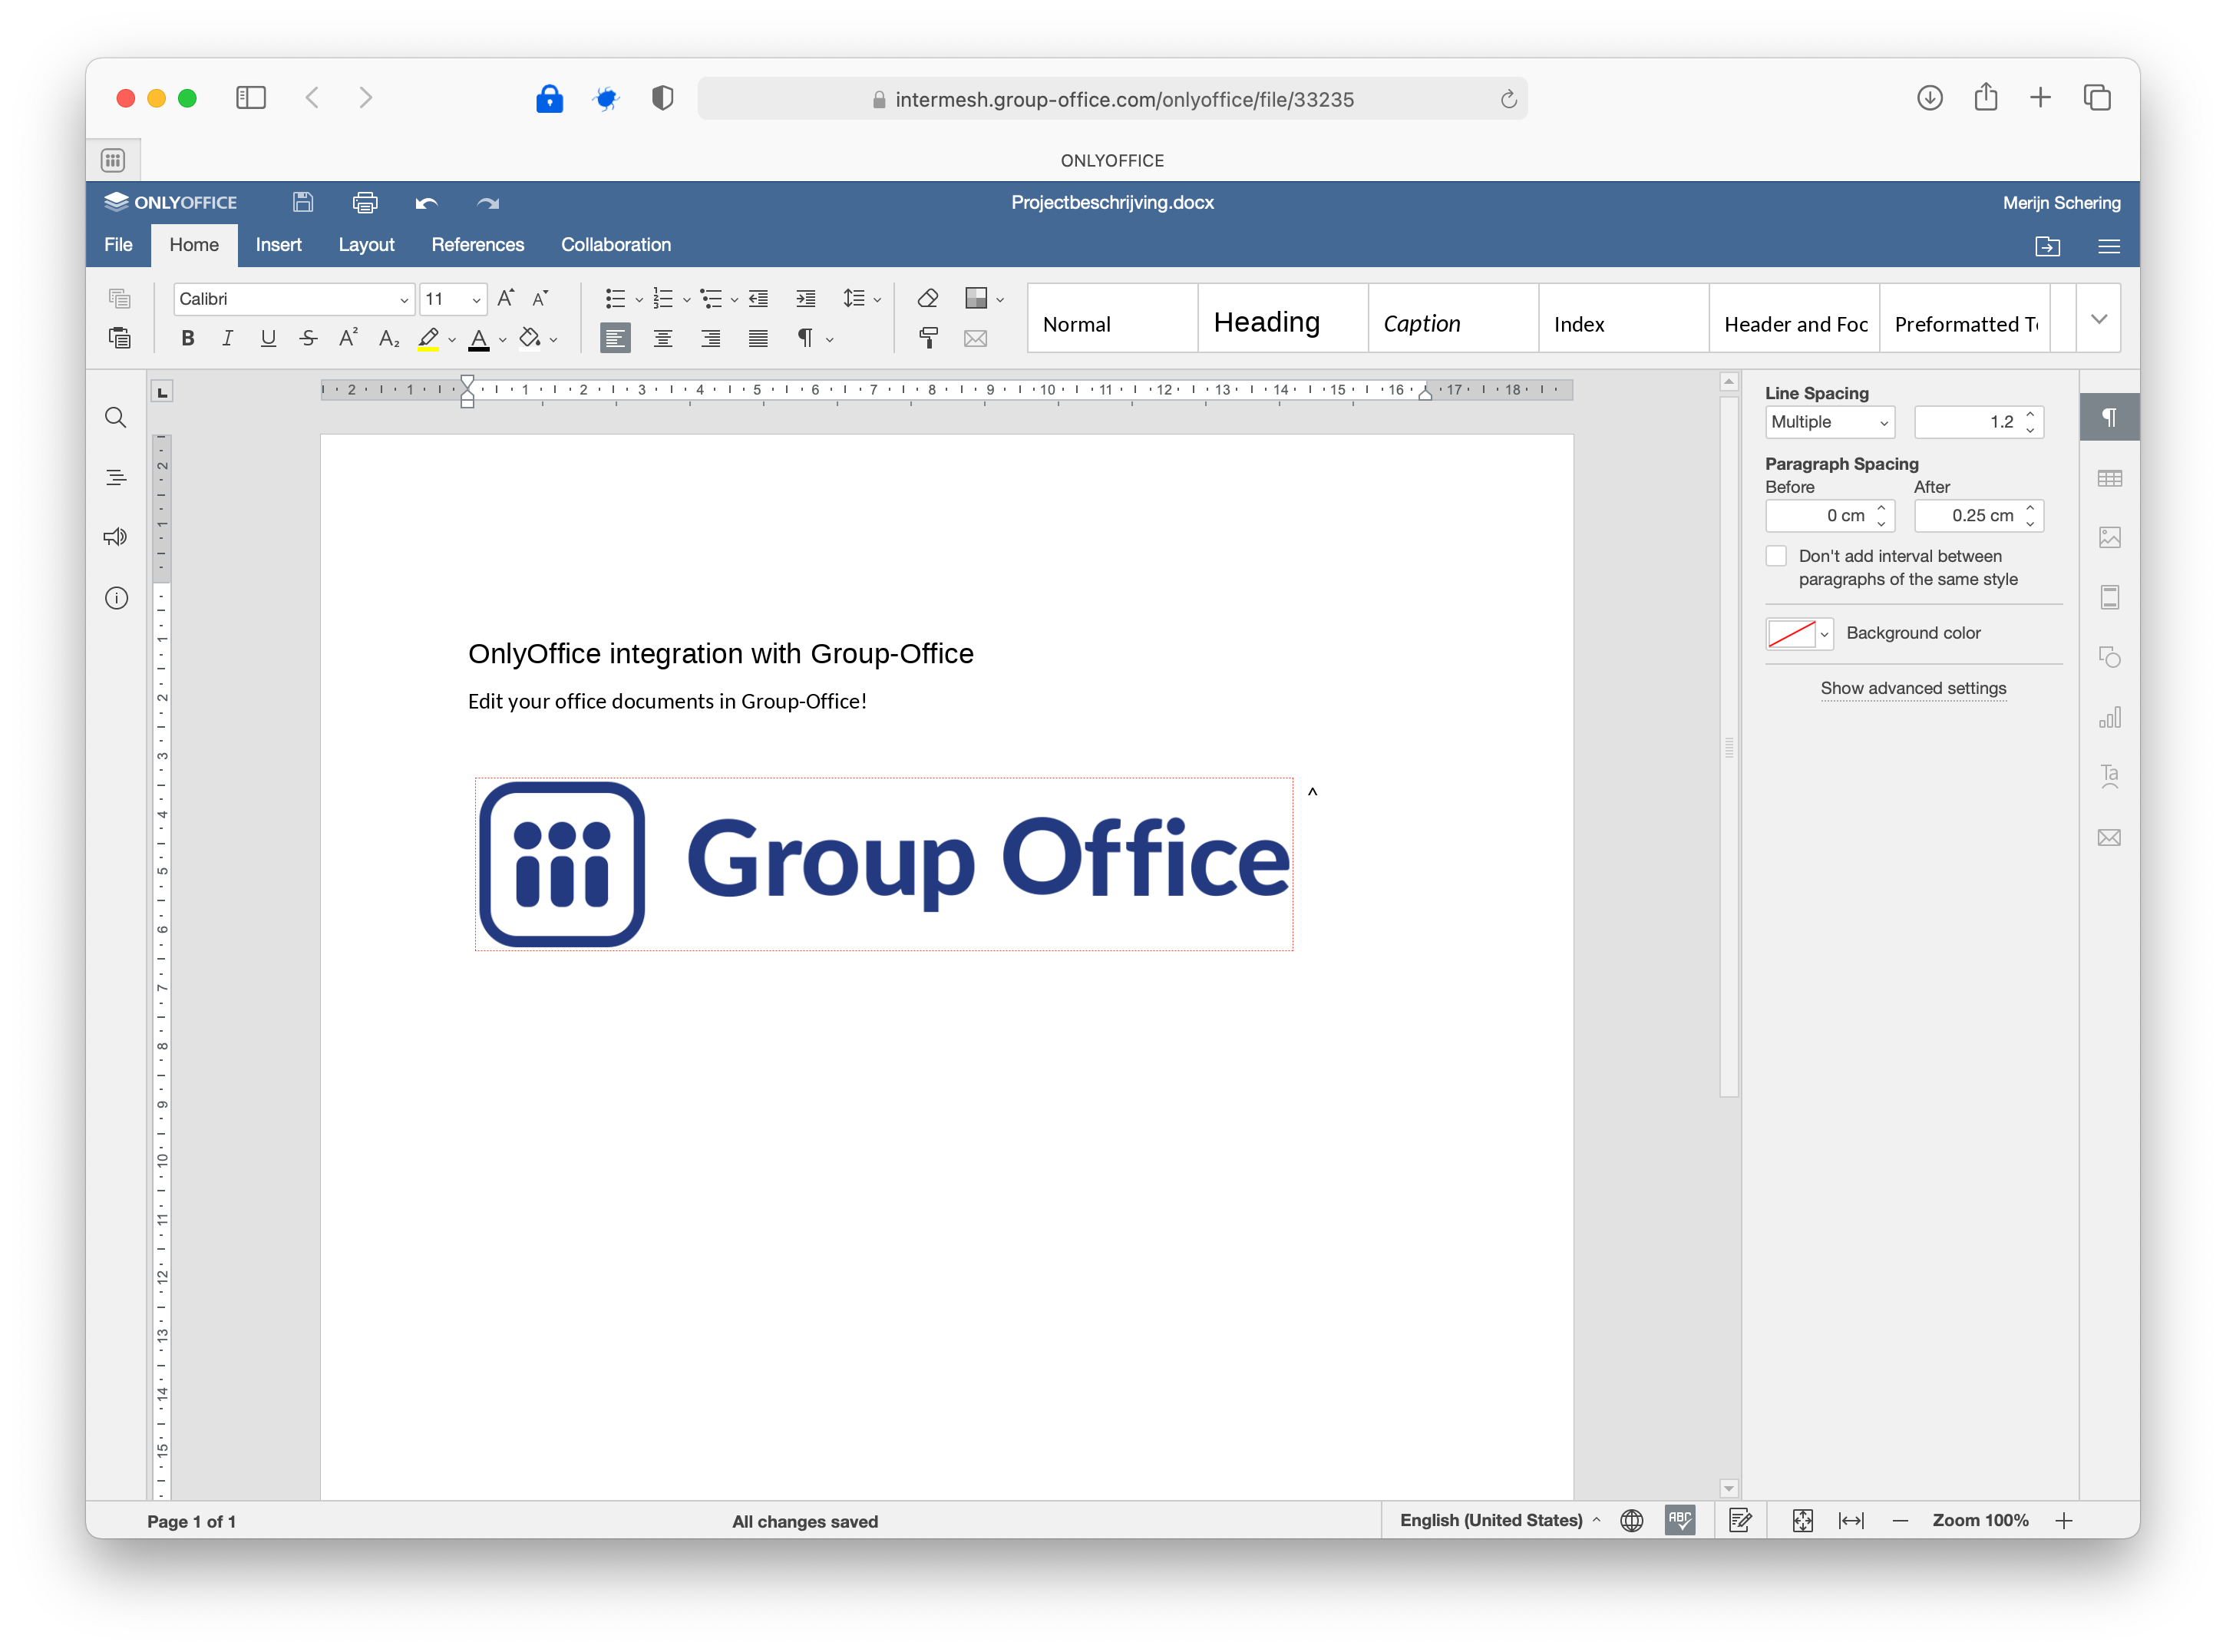Decrease paragraph indent
This screenshot has height=1652, width=2226.
click(758, 298)
